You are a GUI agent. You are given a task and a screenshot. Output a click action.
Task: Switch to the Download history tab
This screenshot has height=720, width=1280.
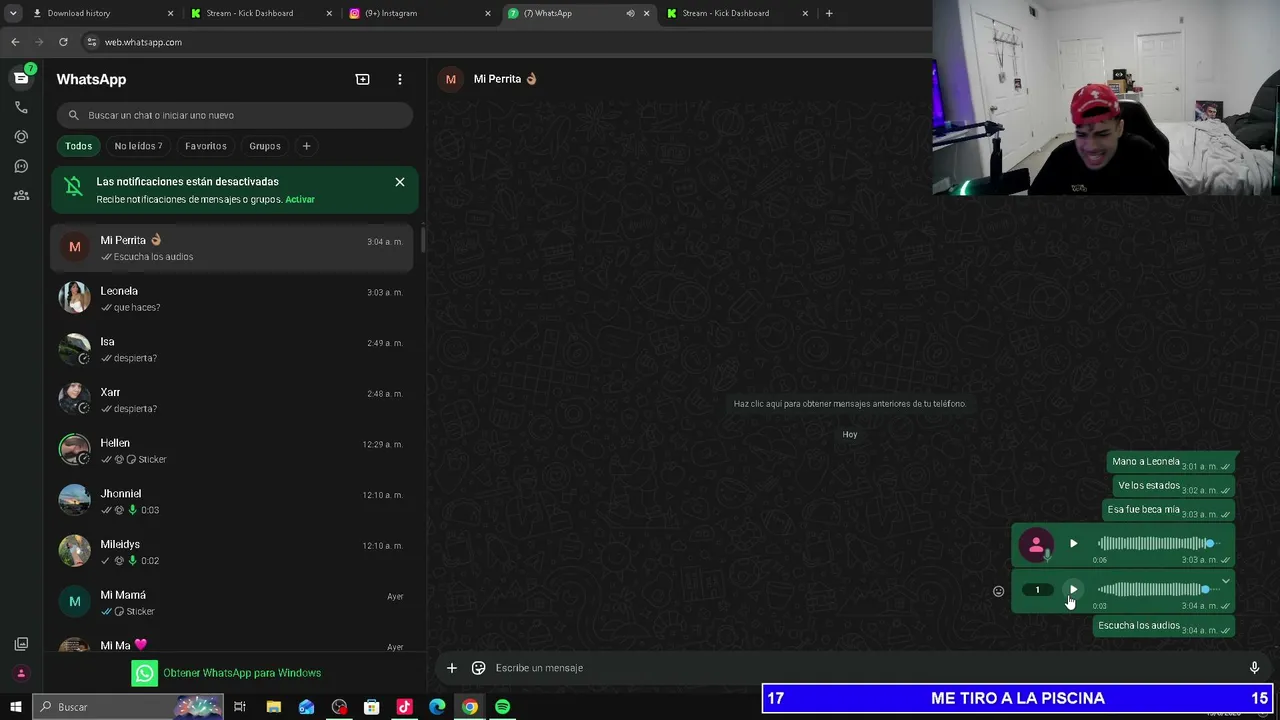pyautogui.click(x=104, y=13)
